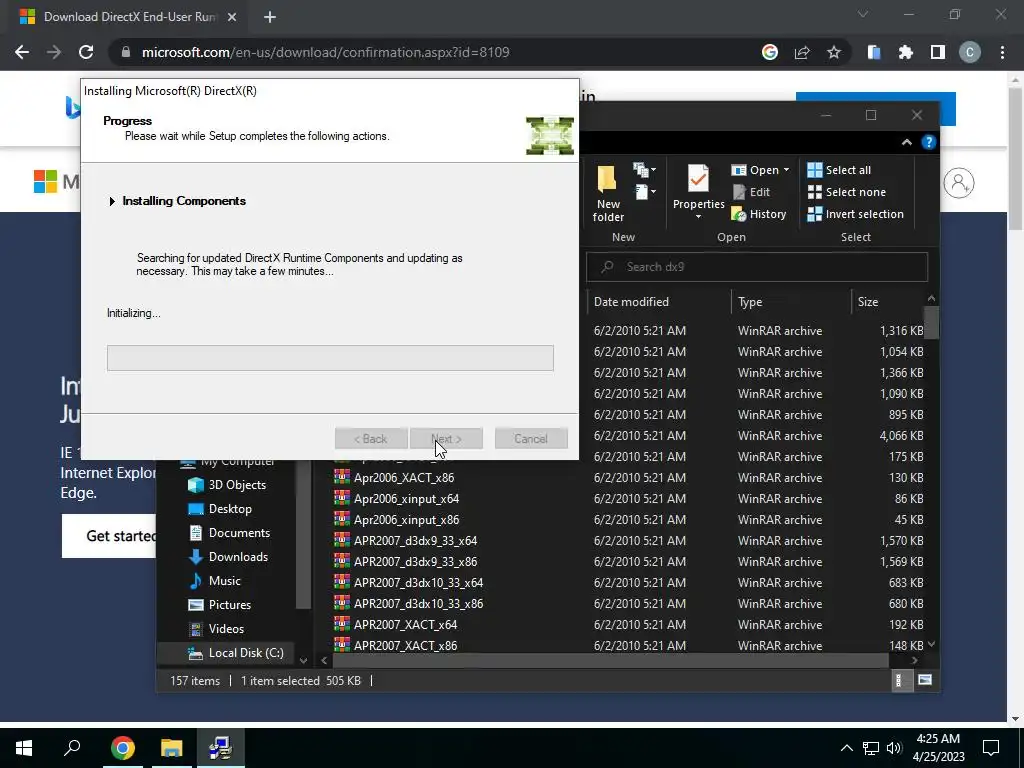The image size is (1024, 768).
Task: Switch Explorer to large thumbnails view icon
Action: pyautogui.click(x=925, y=680)
